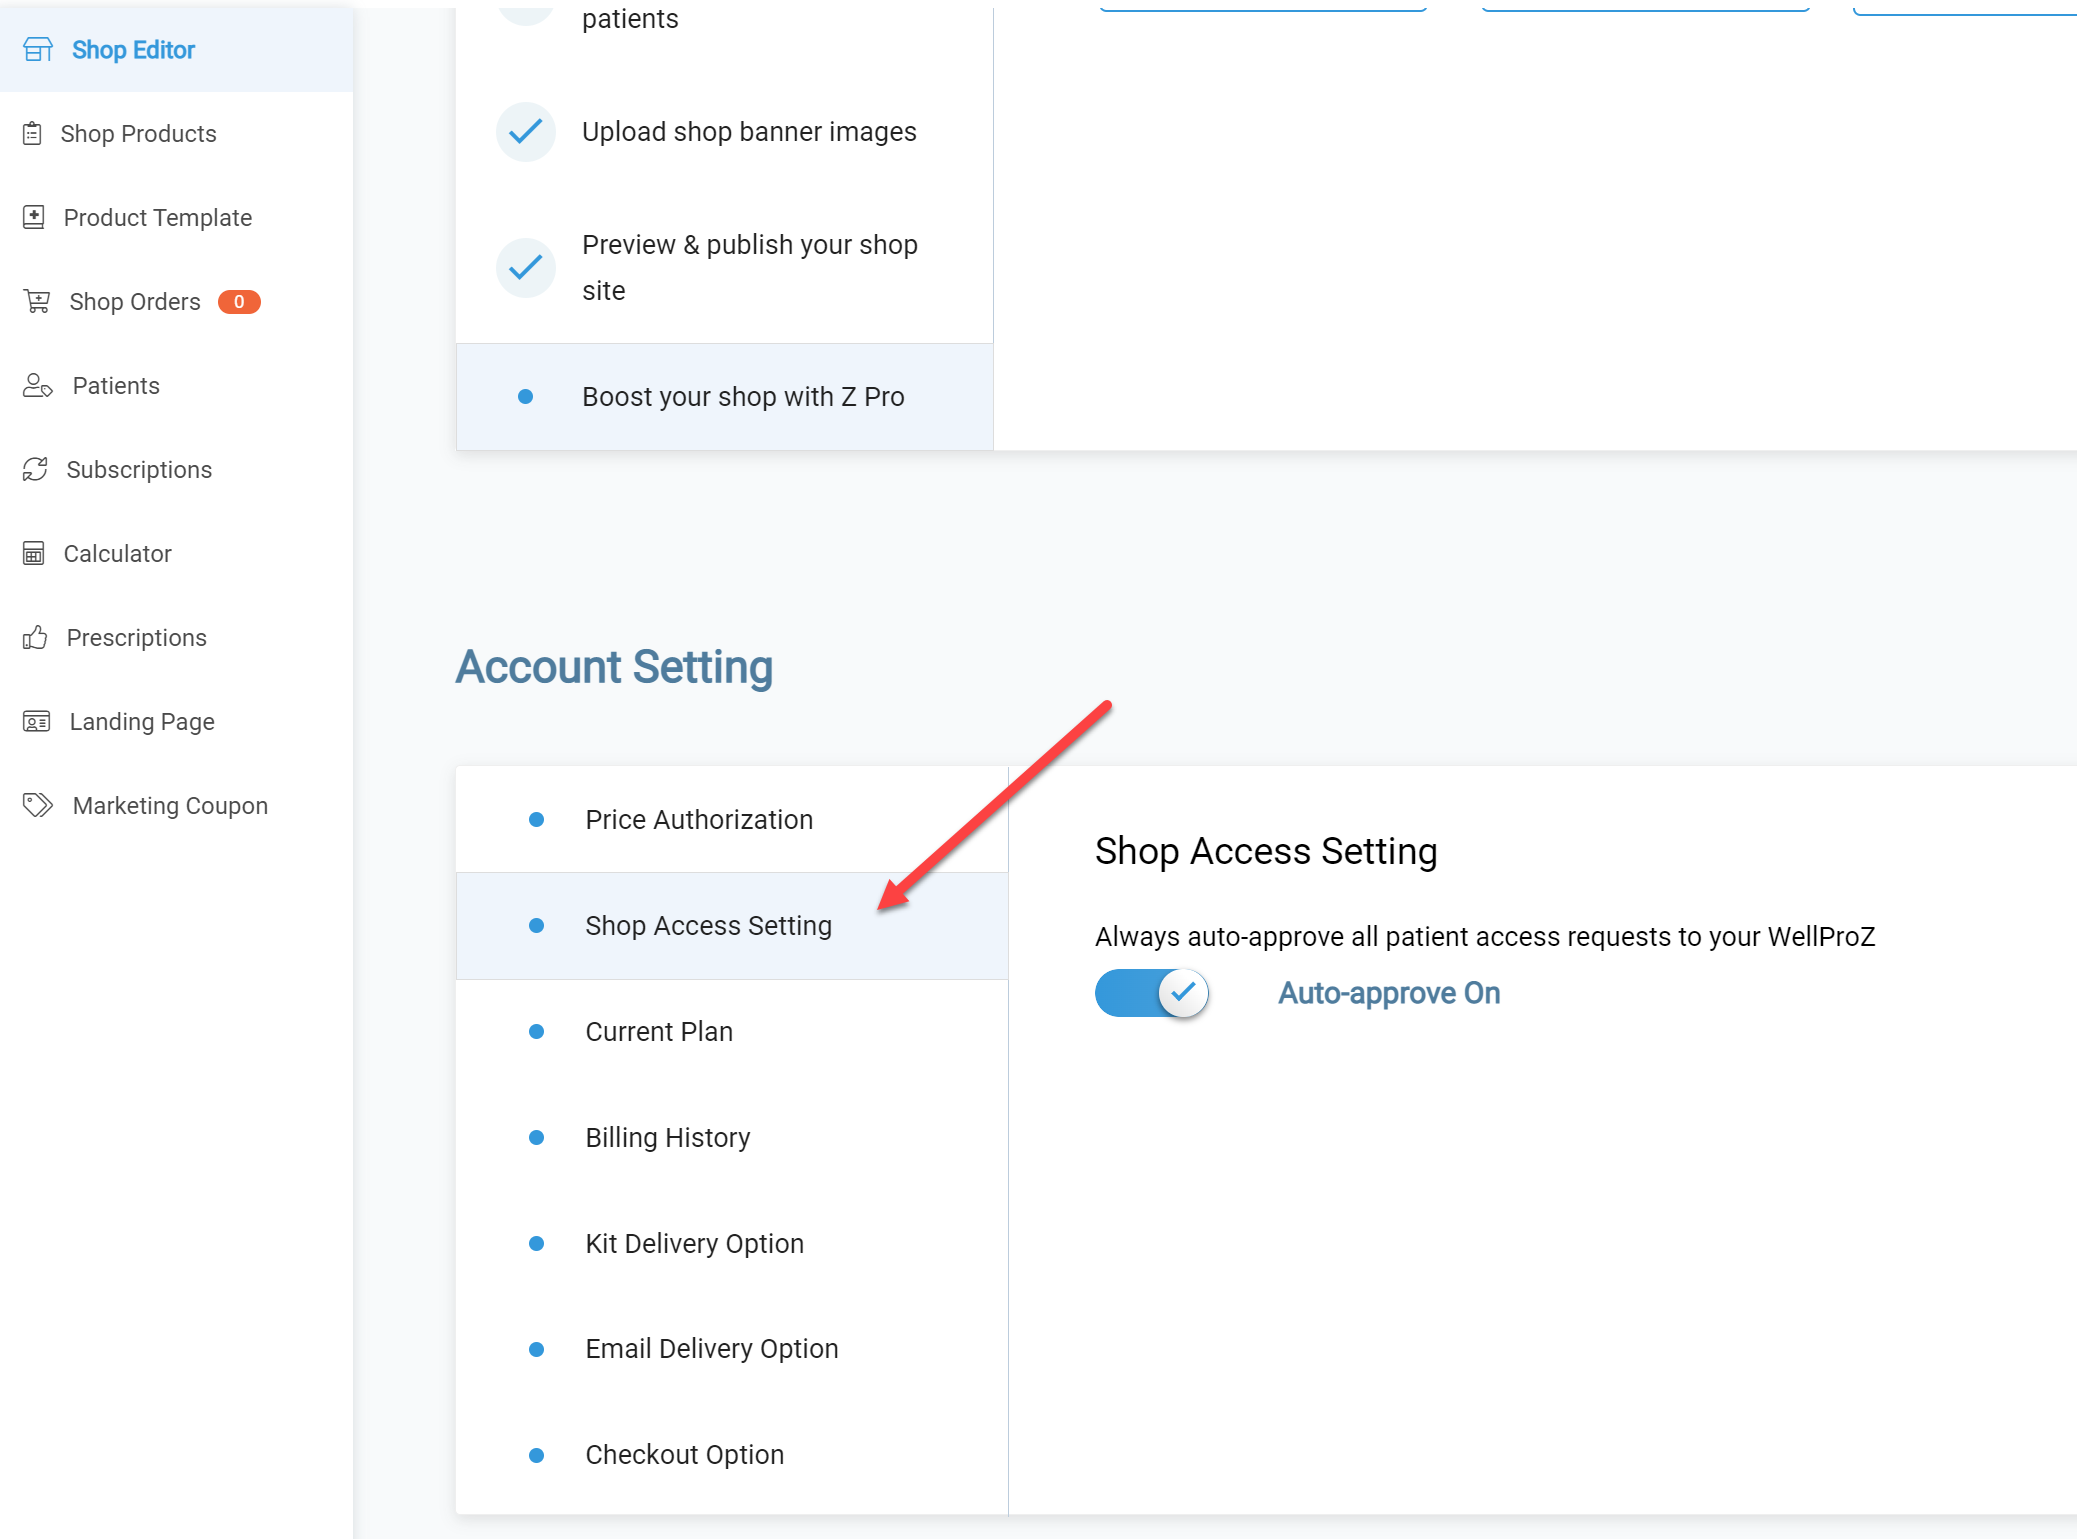The height and width of the screenshot is (1539, 2077).
Task: Click the Auto-approve On label
Action: (x=1389, y=993)
